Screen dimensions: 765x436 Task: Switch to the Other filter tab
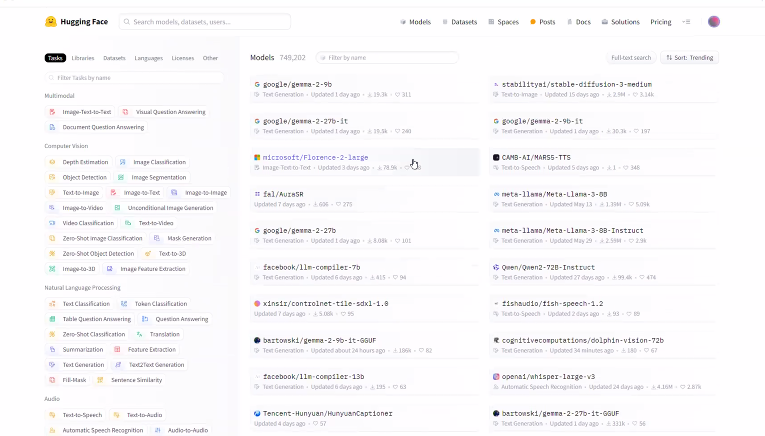210,58
